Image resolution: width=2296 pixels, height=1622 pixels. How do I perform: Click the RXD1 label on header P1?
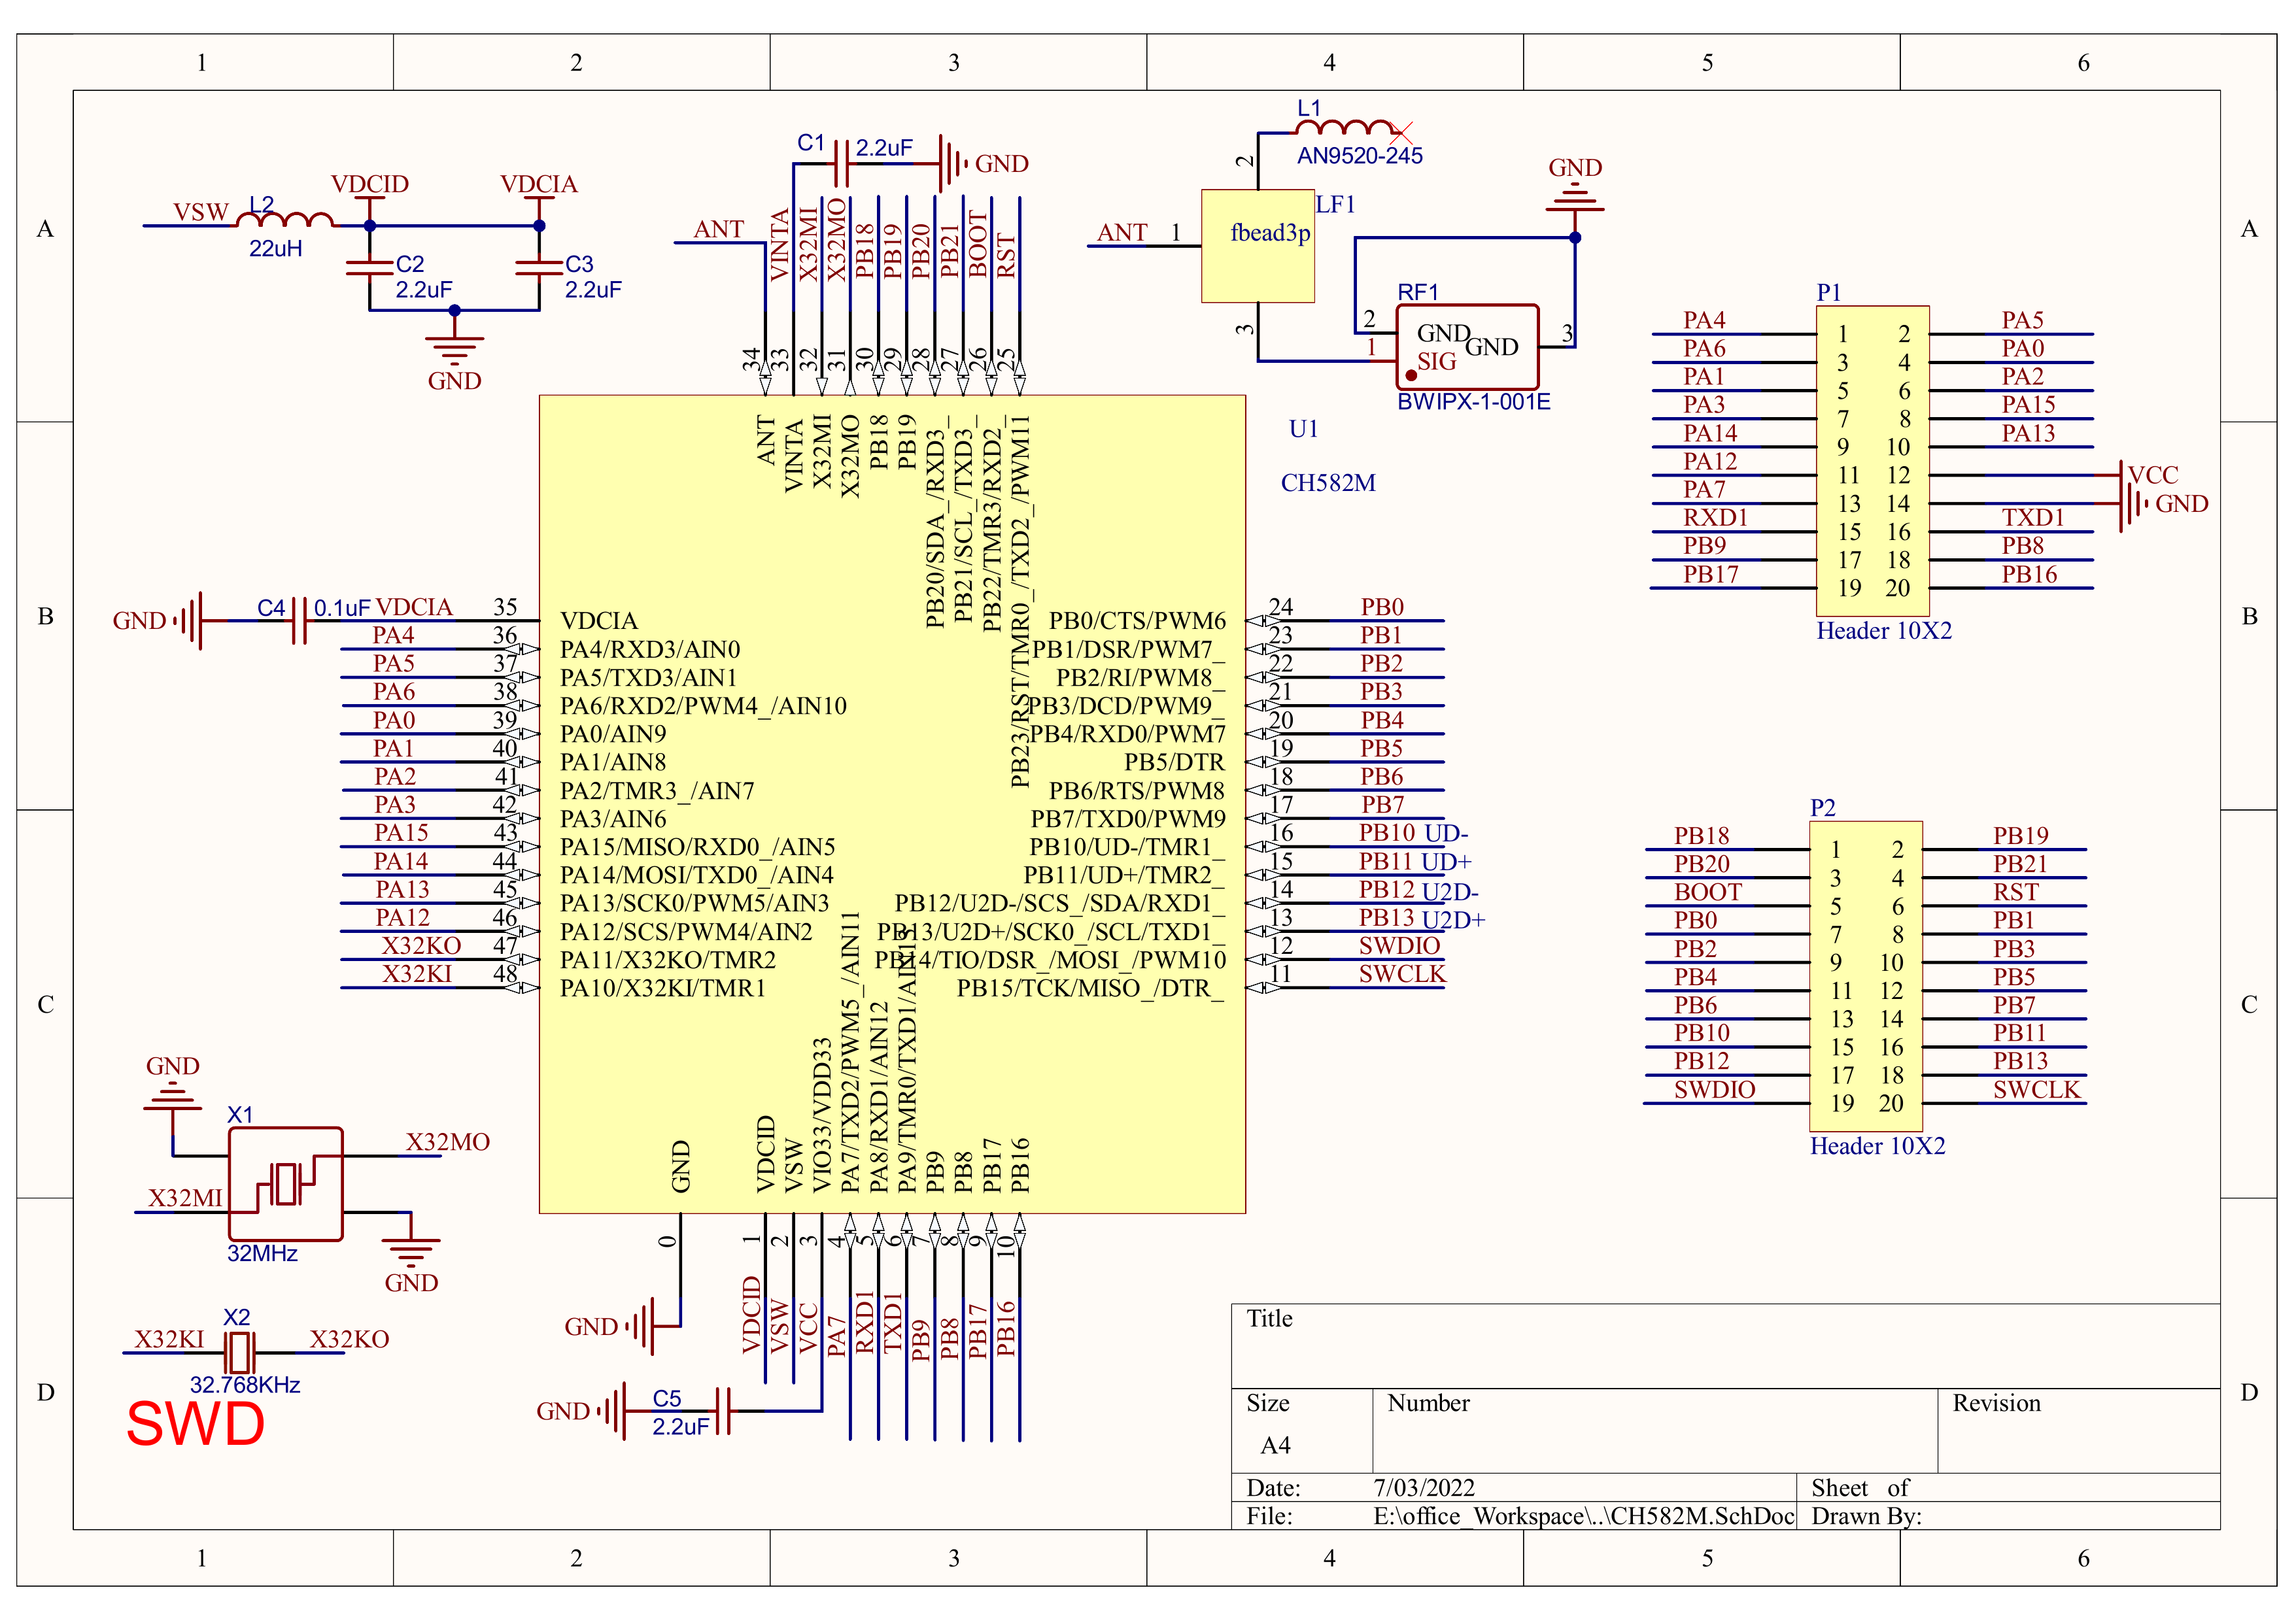coord(1715,517)
